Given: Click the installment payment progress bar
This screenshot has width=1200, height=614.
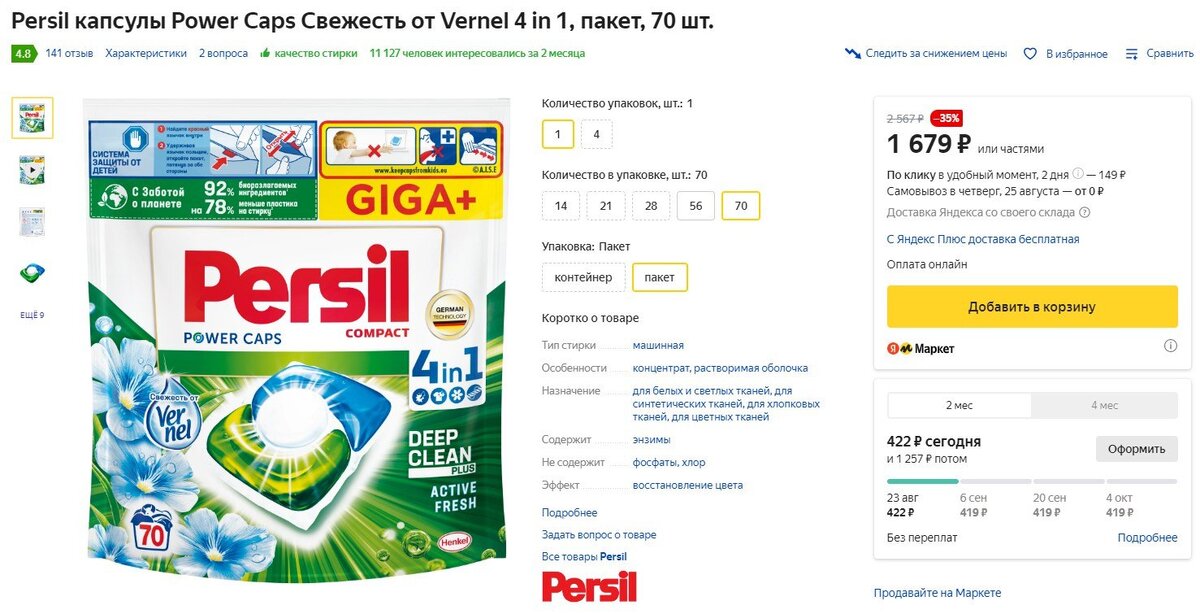Looking at the screenshot, I should coord(1032,481).
